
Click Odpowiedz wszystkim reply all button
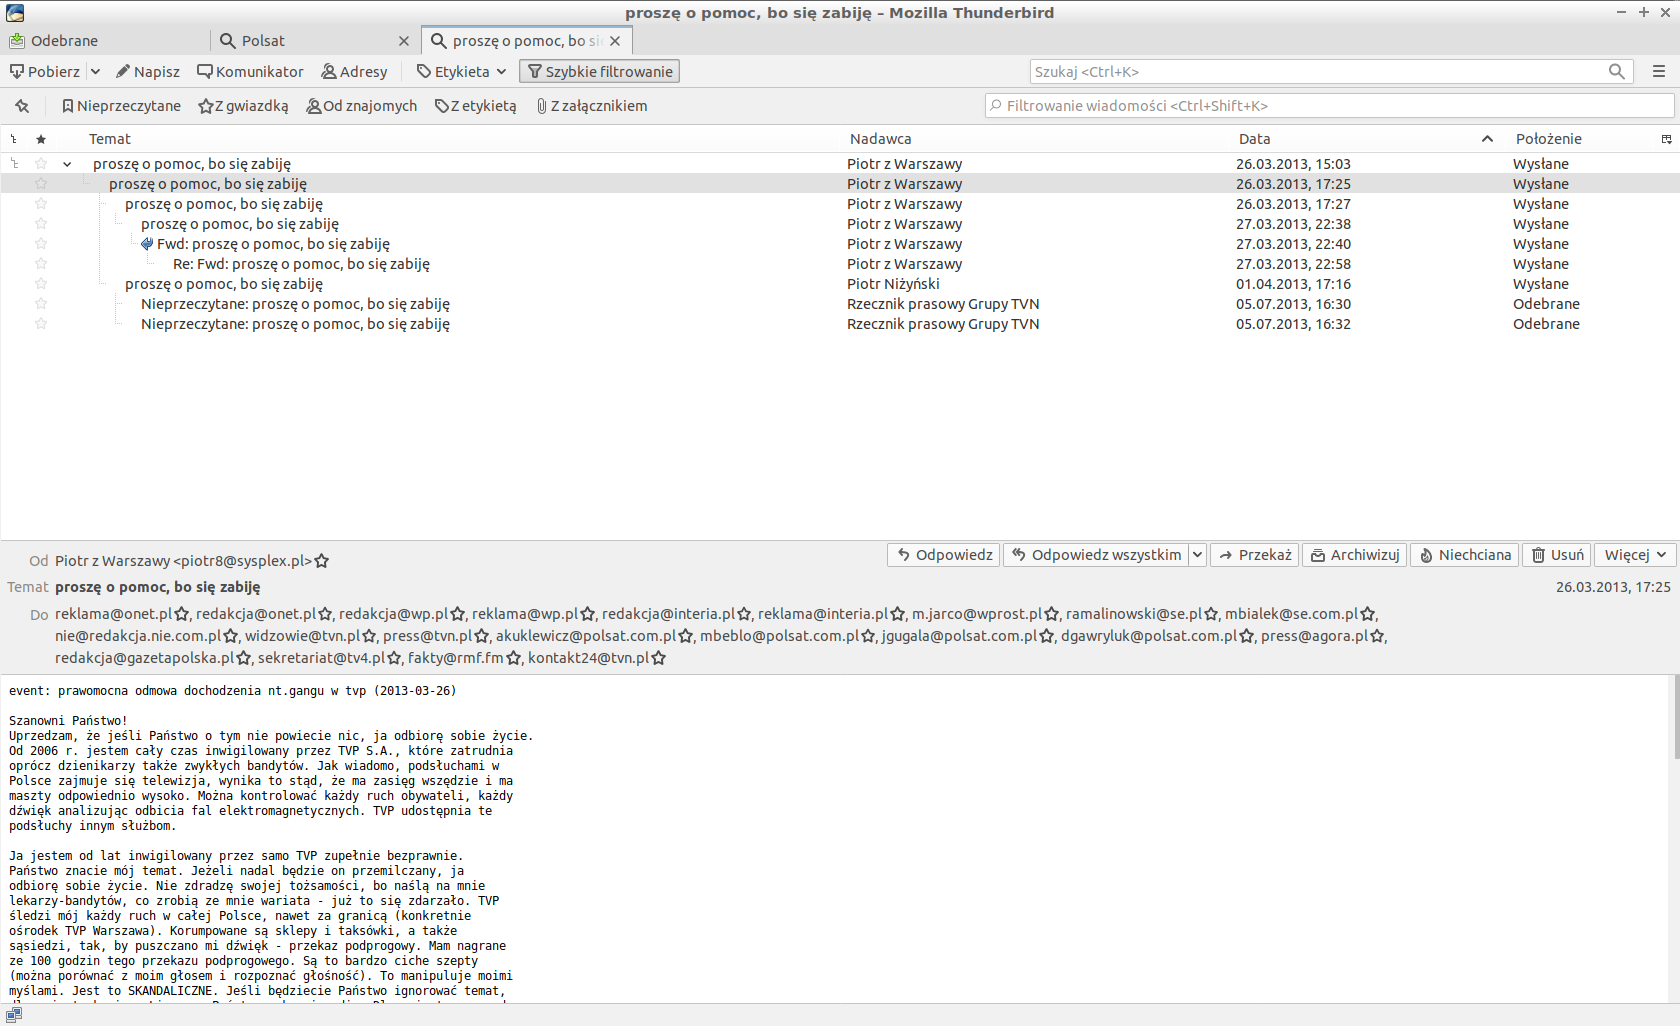(x=1096, y=555)
